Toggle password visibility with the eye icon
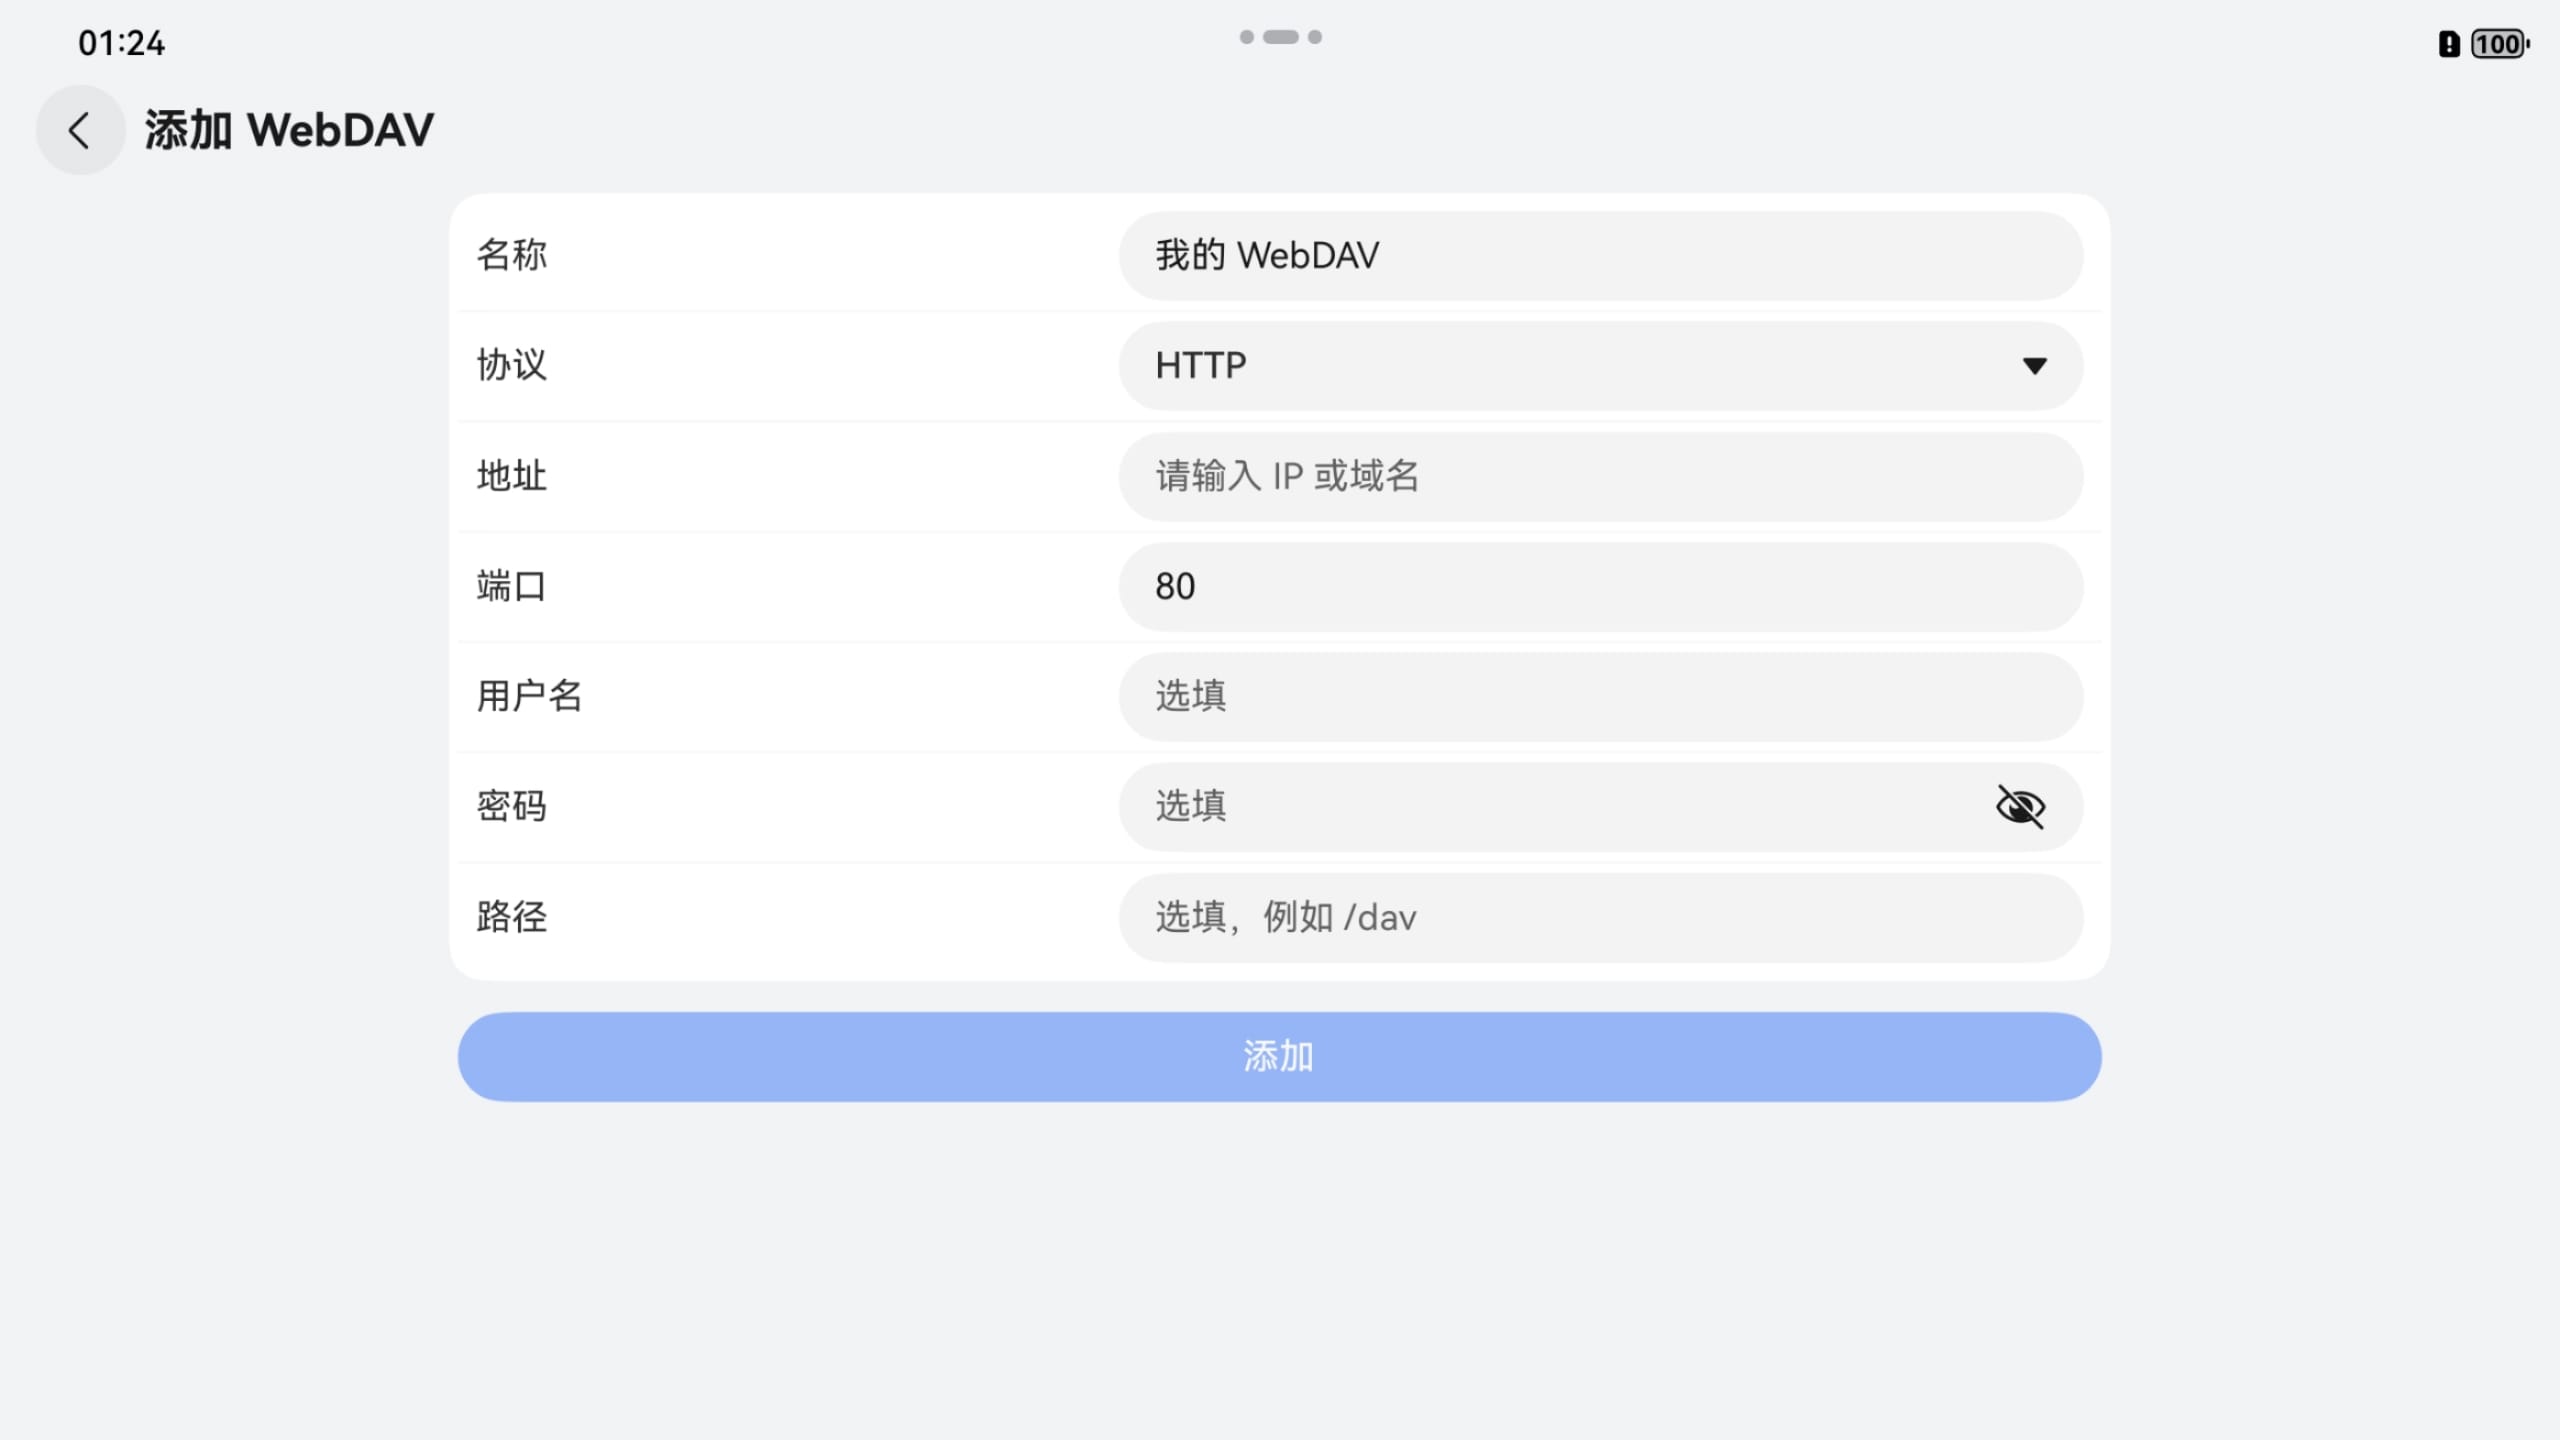 [x=2020, y=806]
